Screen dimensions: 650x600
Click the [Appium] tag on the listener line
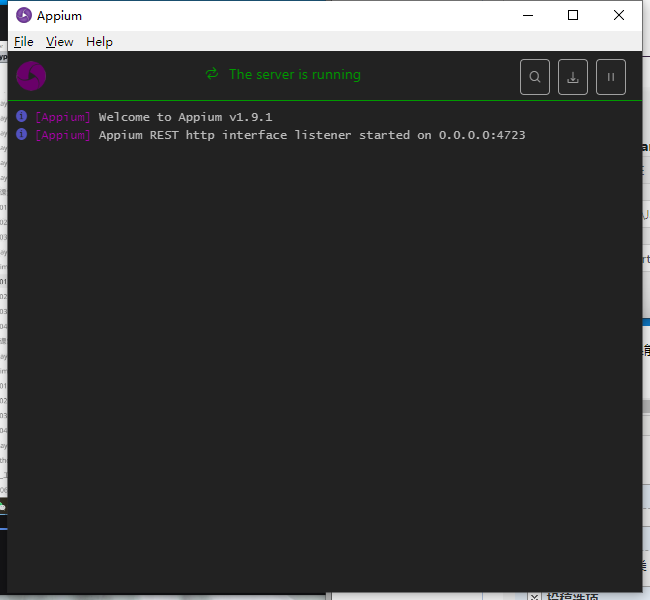(63, 135)
